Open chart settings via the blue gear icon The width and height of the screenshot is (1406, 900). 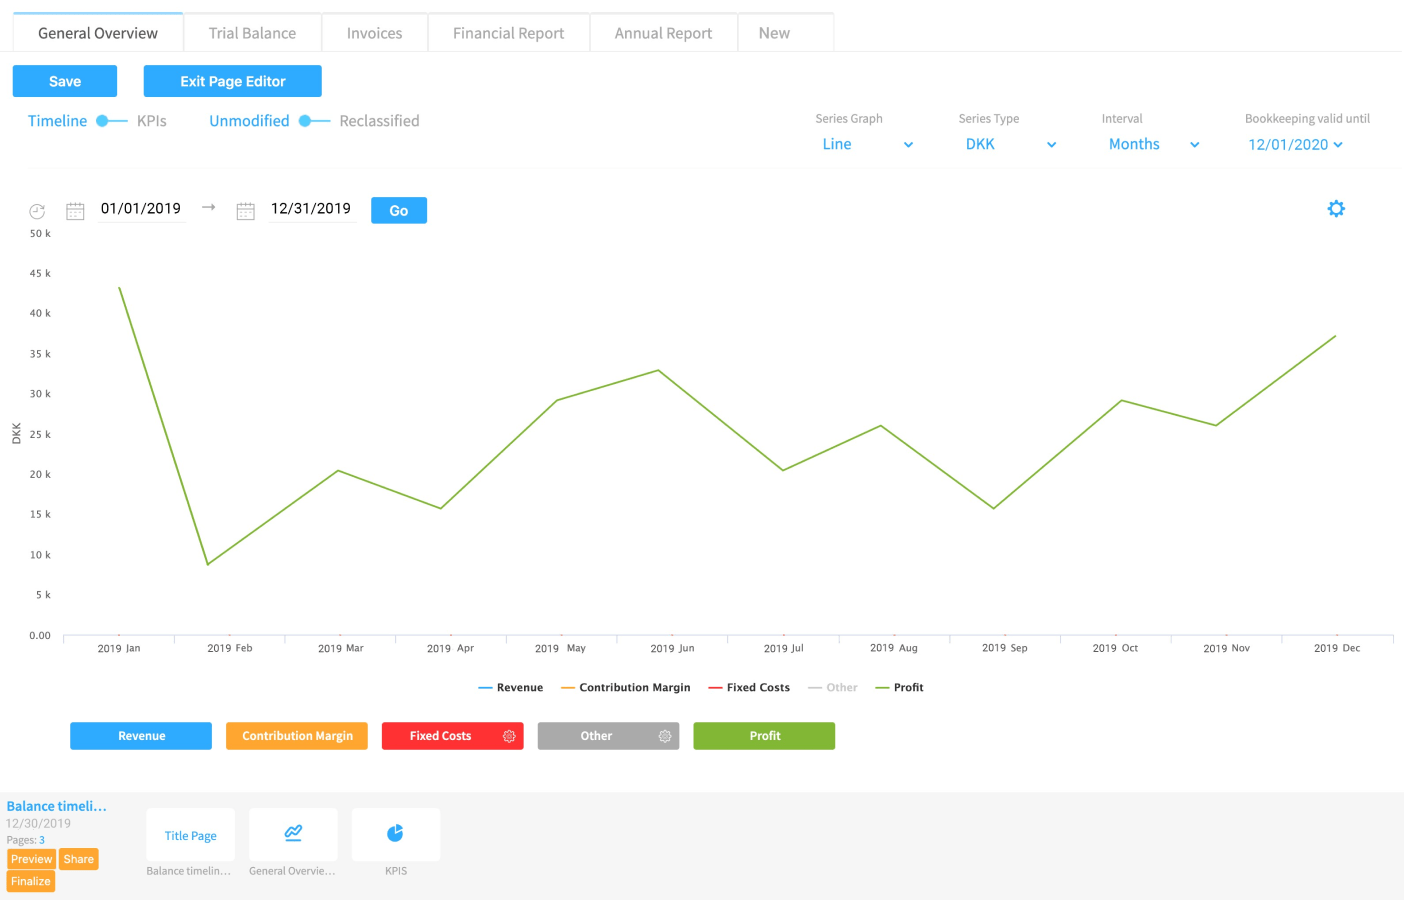click(x=1337, y=209)
